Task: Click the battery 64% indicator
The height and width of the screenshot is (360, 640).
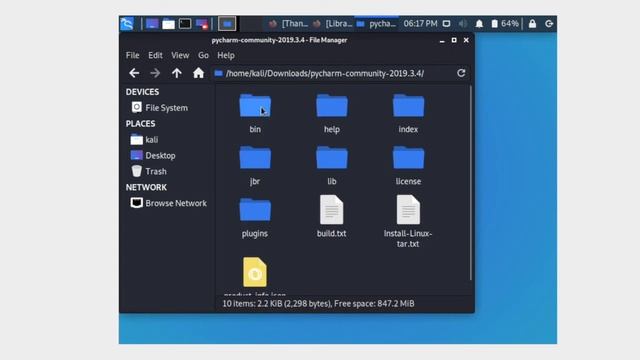Action: point(505,24)
